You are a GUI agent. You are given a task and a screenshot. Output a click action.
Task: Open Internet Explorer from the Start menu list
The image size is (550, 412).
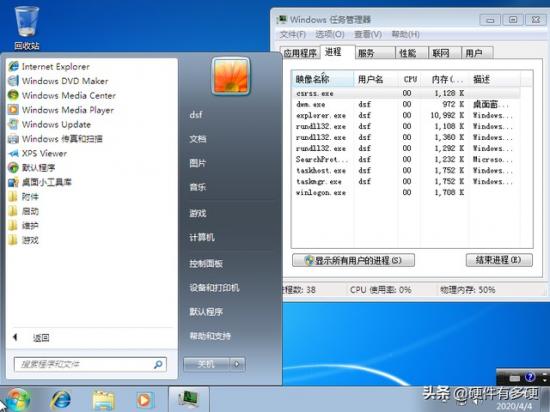(x=49, y=66)
